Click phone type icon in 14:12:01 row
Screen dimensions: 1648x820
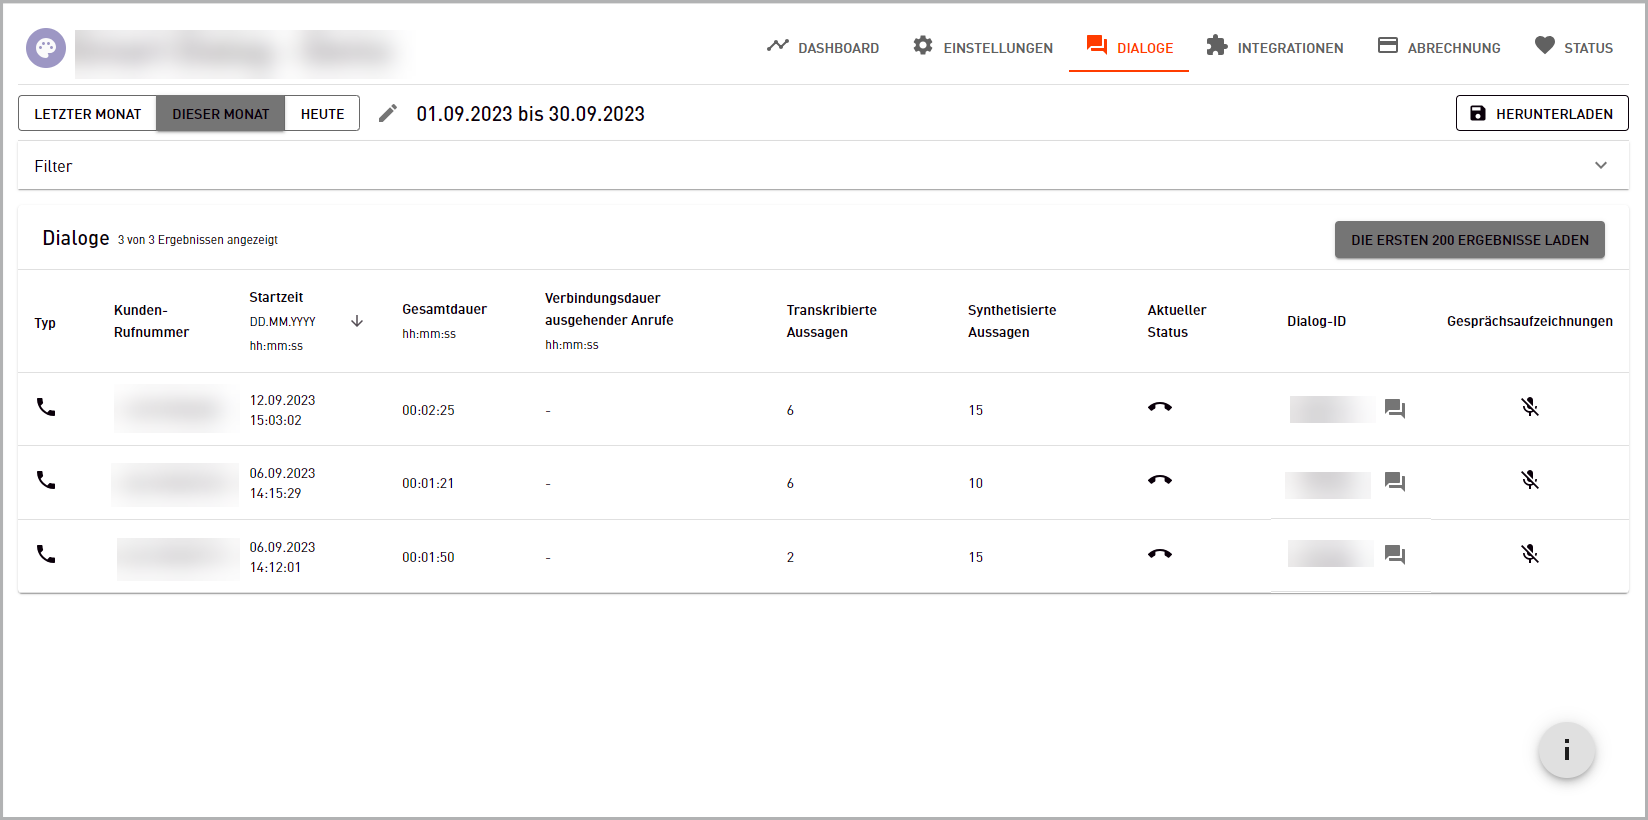[46, 554]
